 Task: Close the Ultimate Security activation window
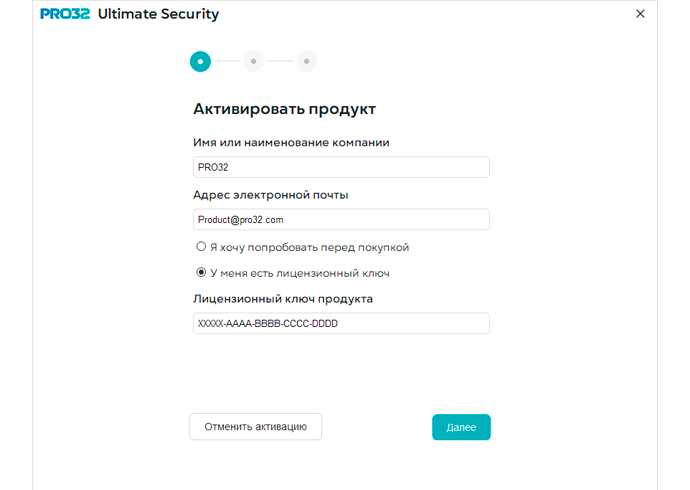[640, 14]
